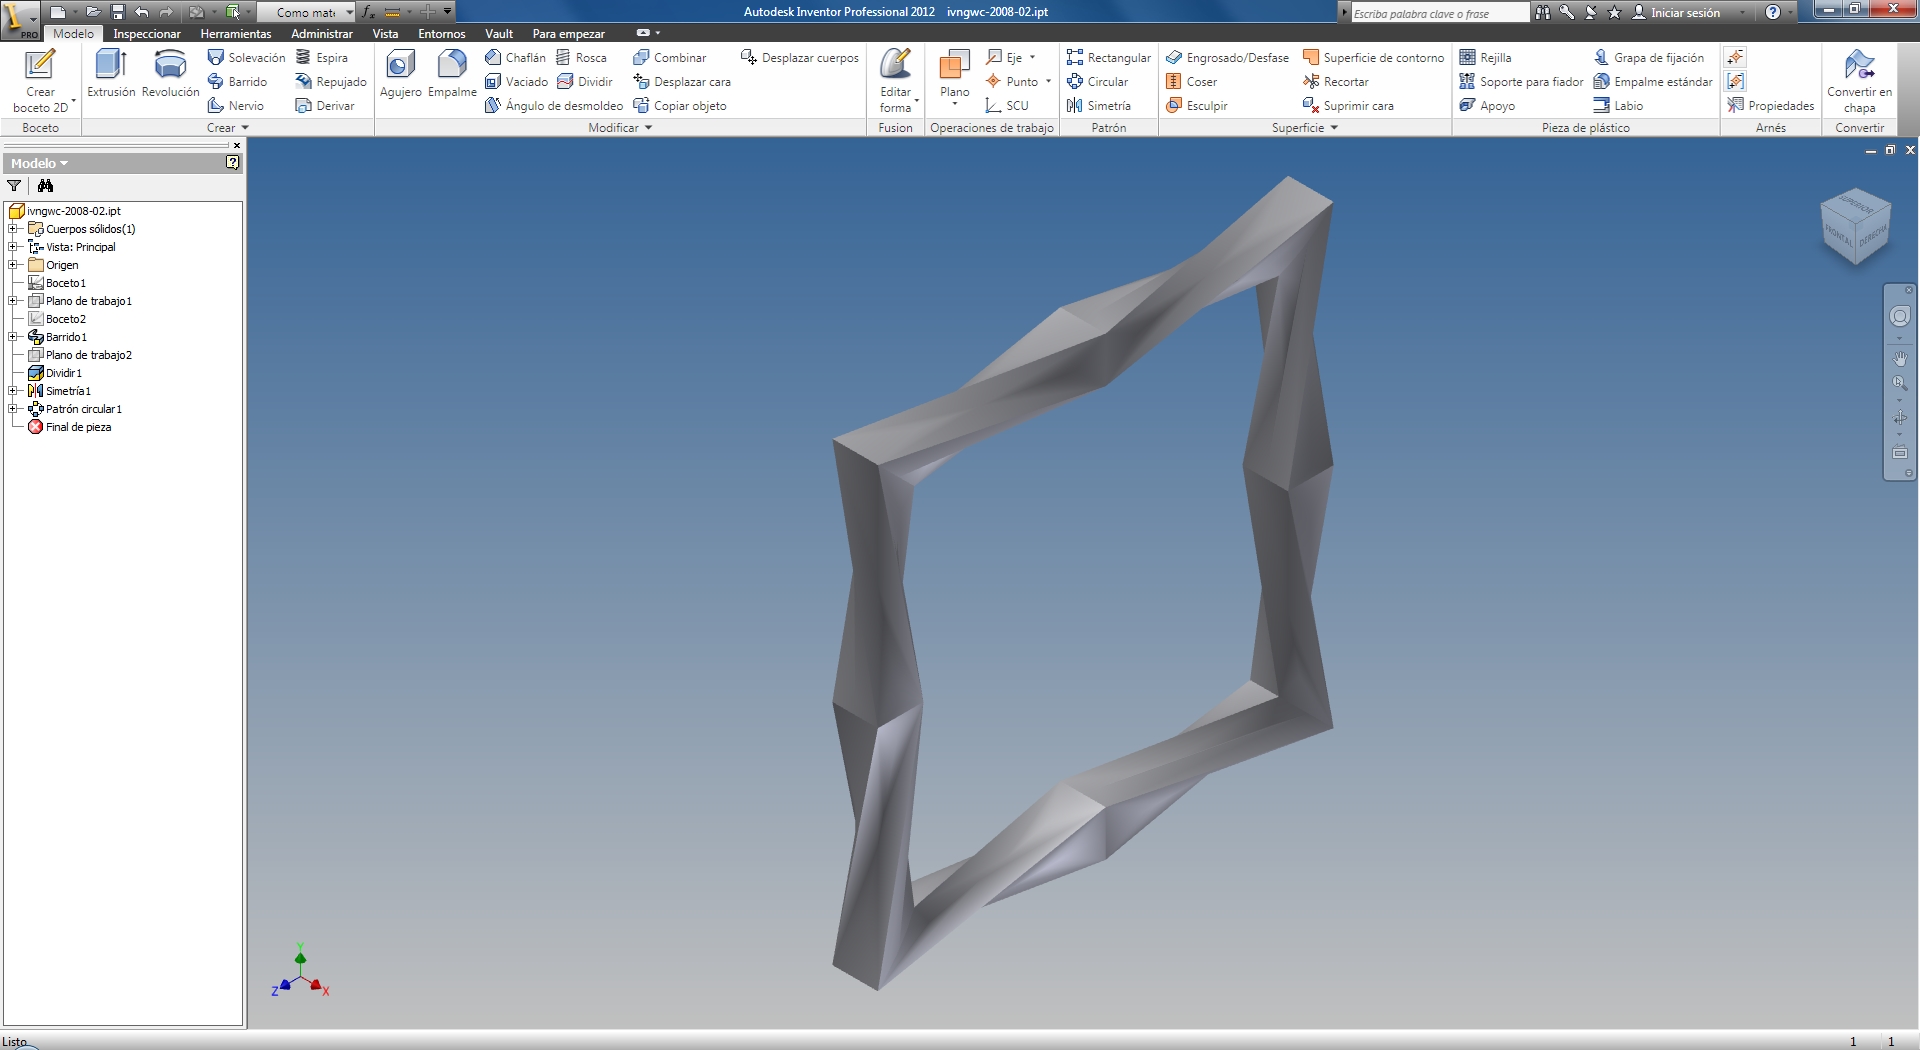Open the Modelo browser dropdown

(x=40, y=163)
